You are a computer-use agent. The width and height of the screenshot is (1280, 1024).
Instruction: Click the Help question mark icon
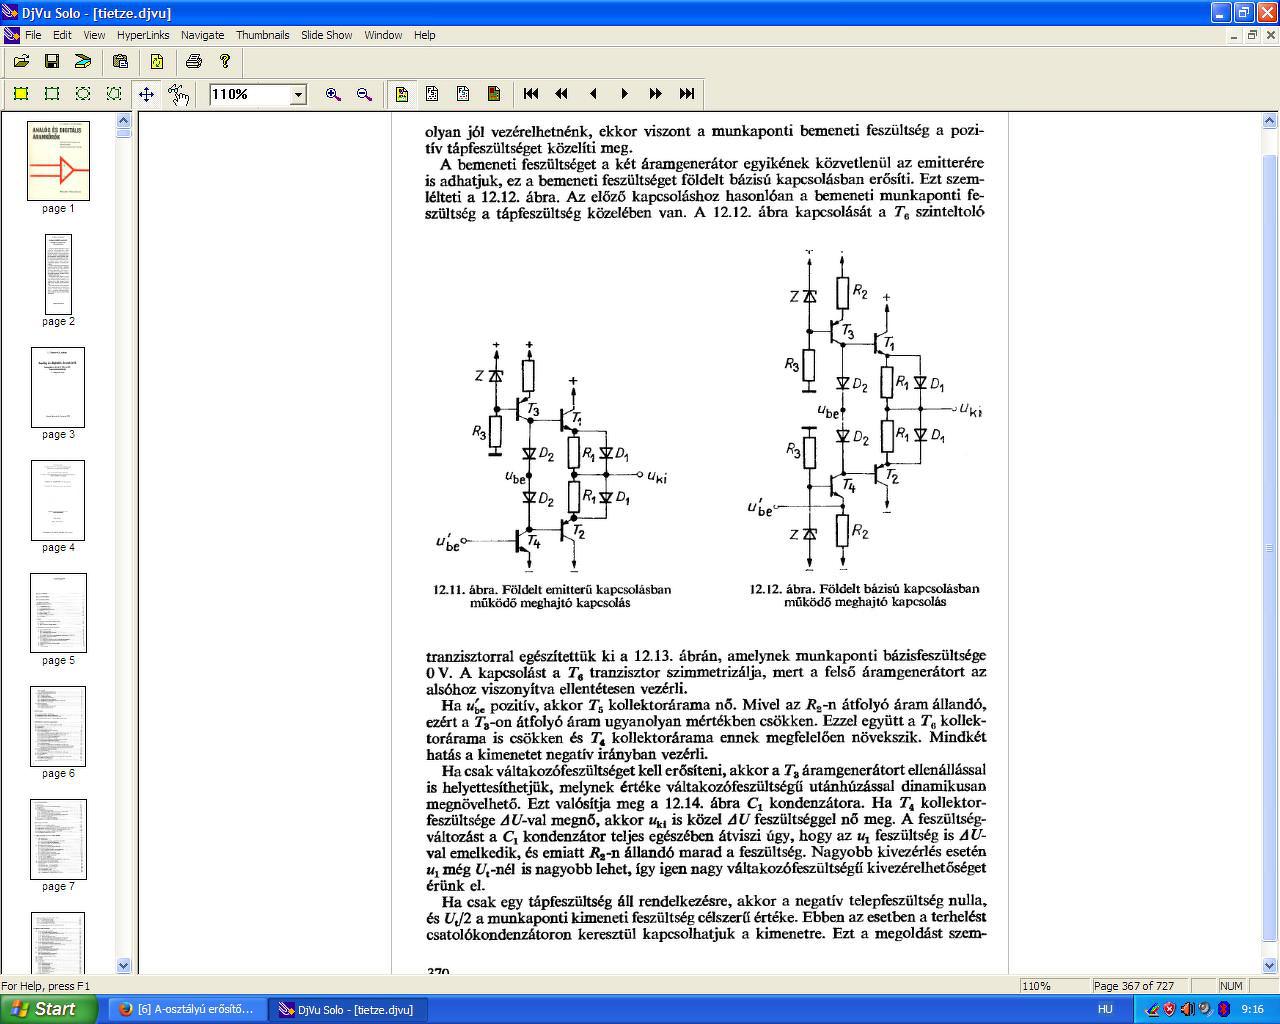coord(225,61)
